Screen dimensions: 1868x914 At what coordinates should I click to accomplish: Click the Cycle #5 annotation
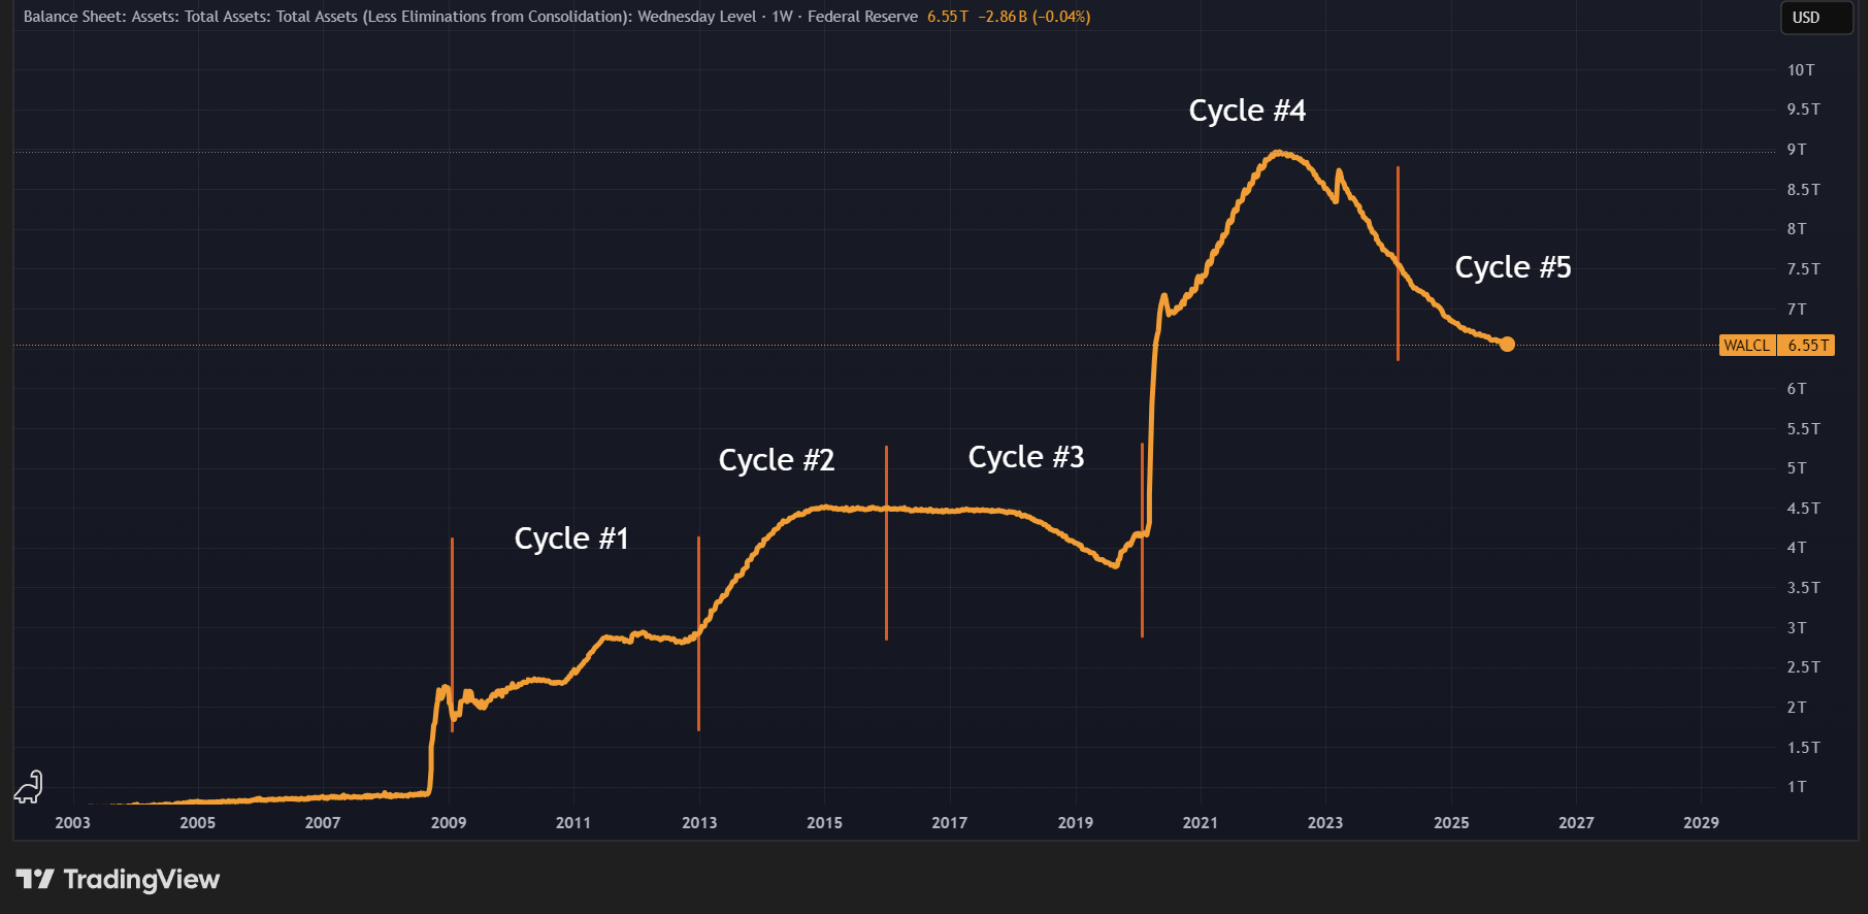(x=1513, y=267)
